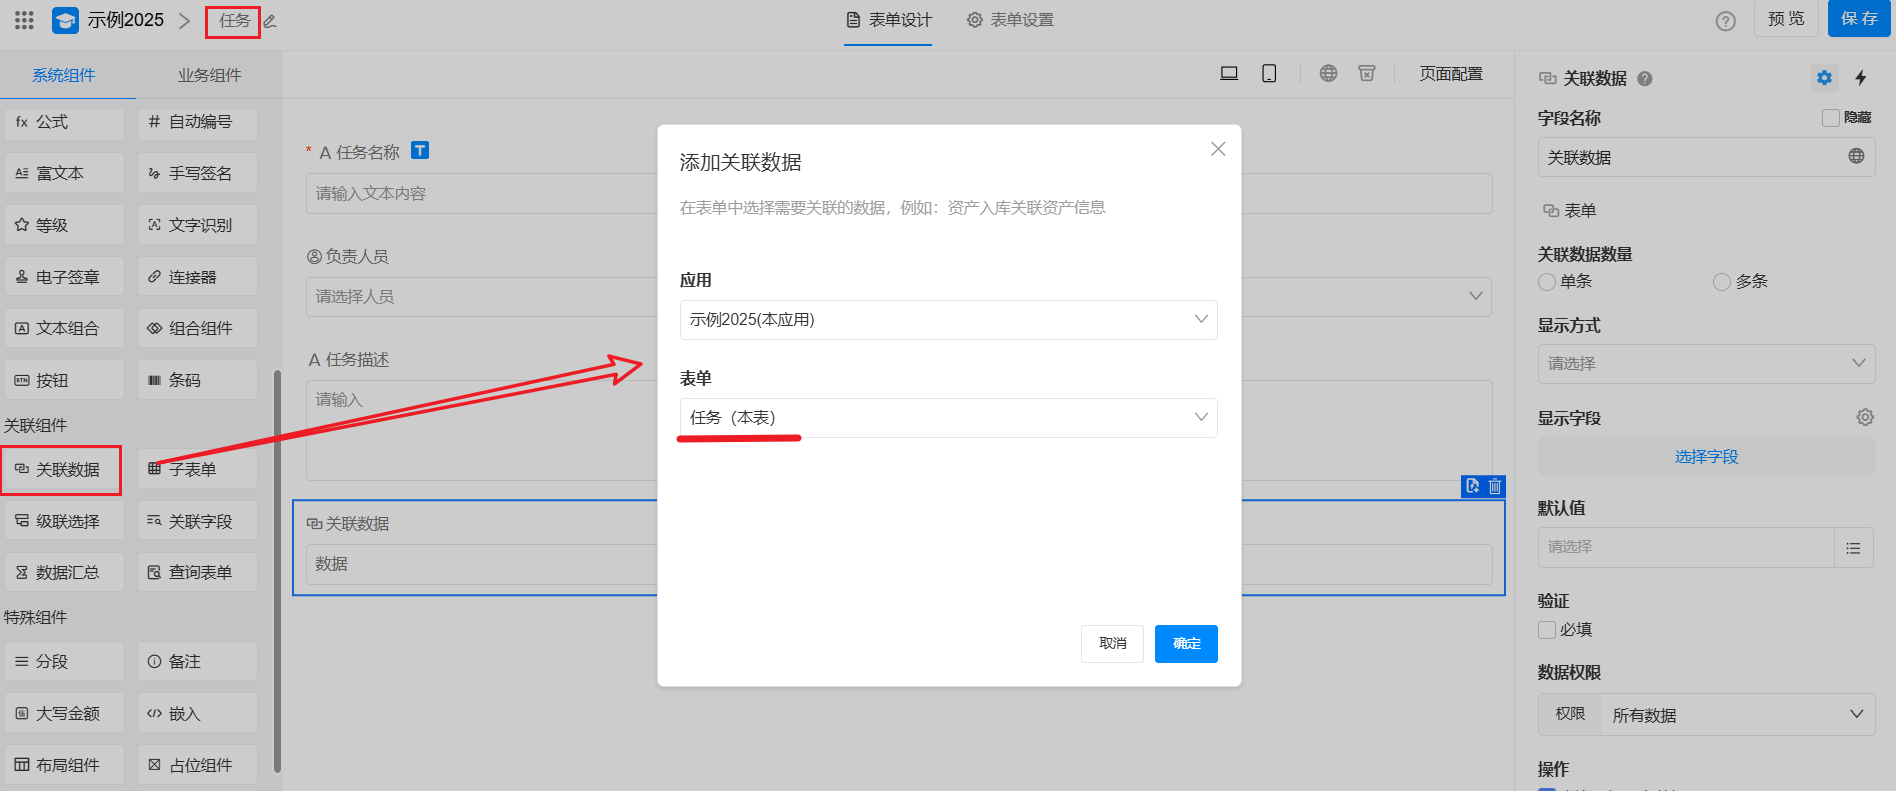Delete the selected 关联数据 field
Viewport: 1896px width, 791px height.
[1495, 486]
